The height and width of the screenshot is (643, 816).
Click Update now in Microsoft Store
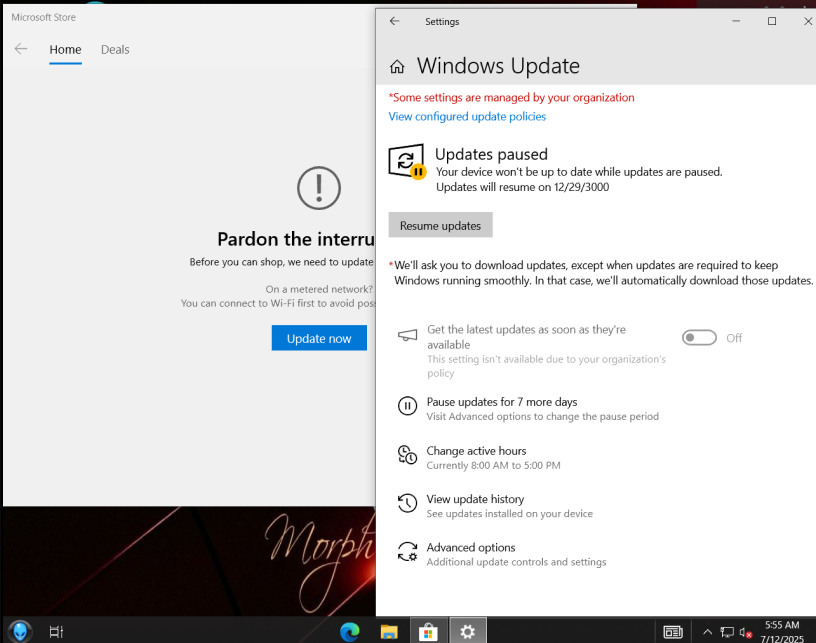(x=319, y=338)
